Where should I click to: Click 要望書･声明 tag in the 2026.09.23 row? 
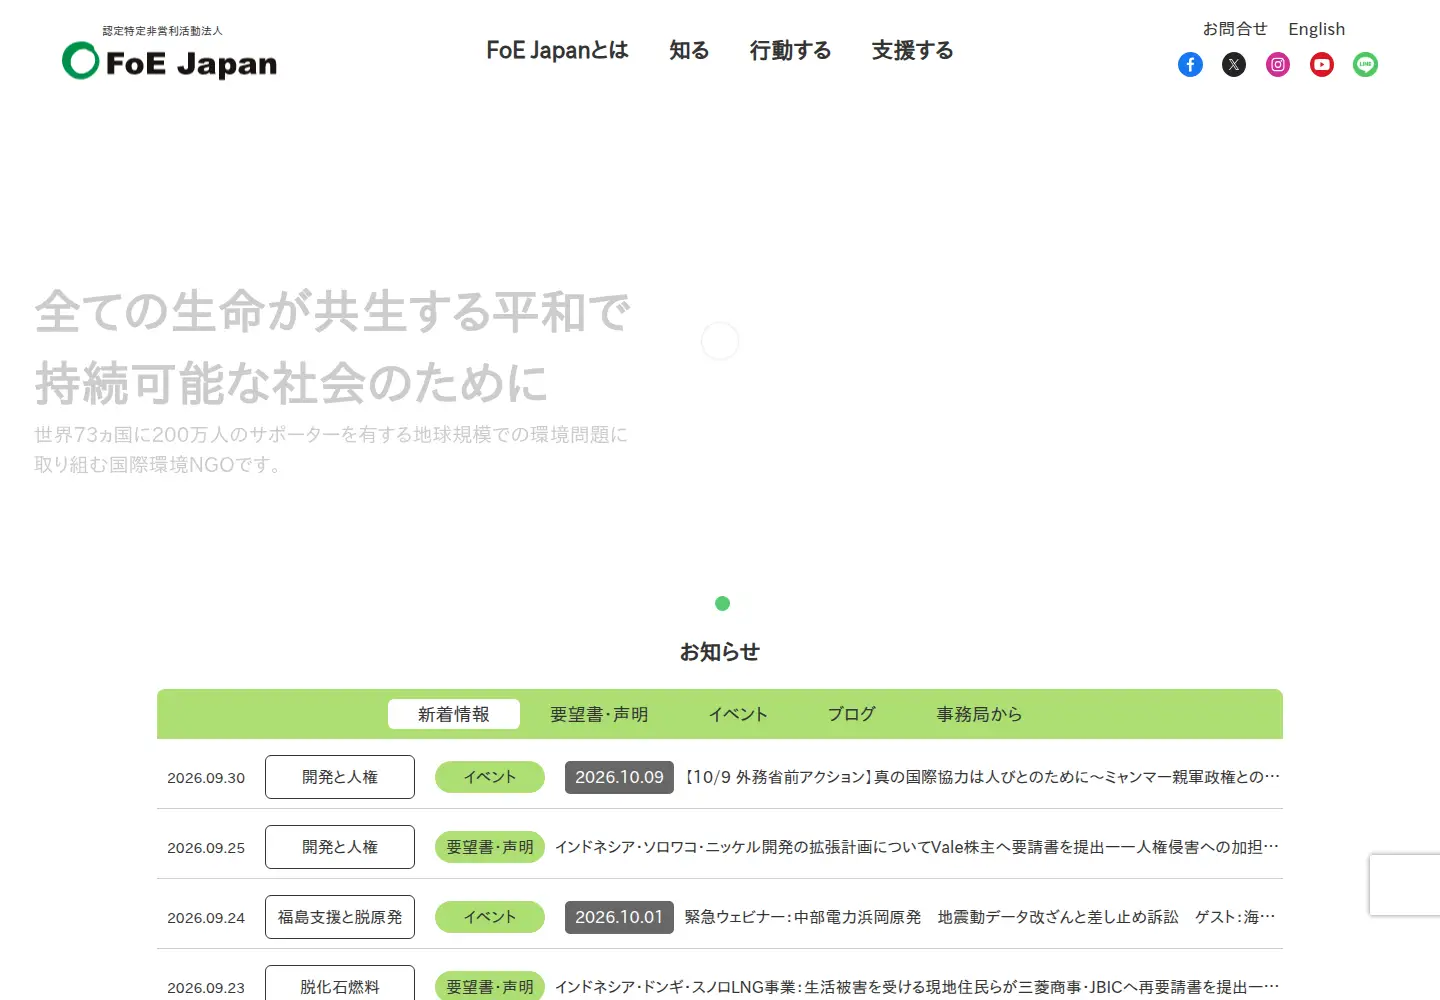coord(490,986)
